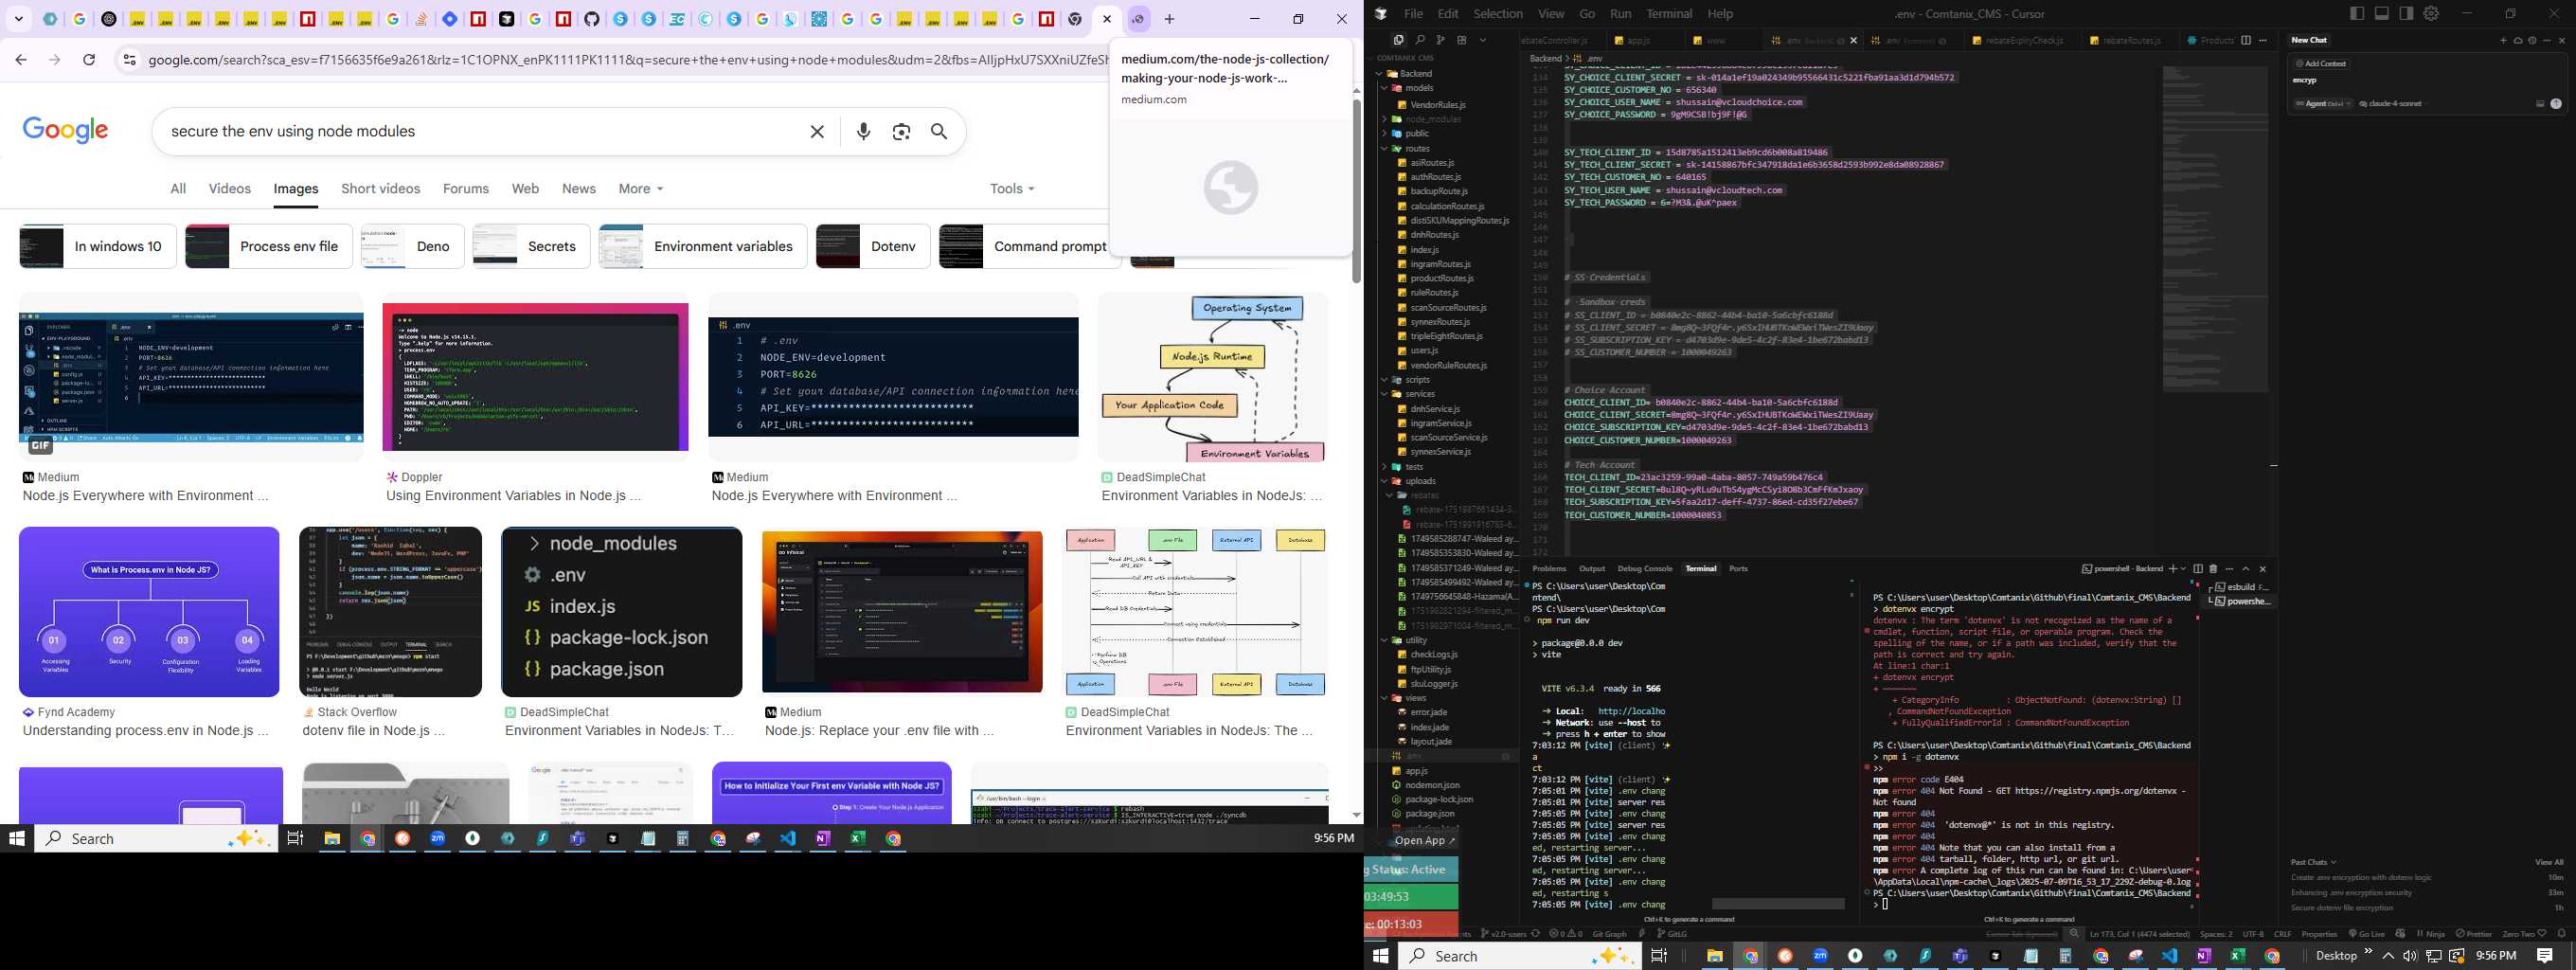Send the chat message with the arrow button
Image resolution: width=2576 pixels, height=970 pixels.
(2556, 103)
